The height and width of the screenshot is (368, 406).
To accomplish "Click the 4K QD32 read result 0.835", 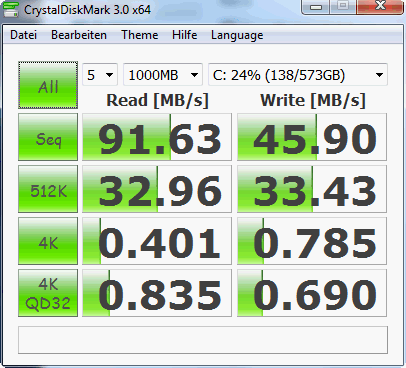I will pyautogui.click(x=157, y=293).
